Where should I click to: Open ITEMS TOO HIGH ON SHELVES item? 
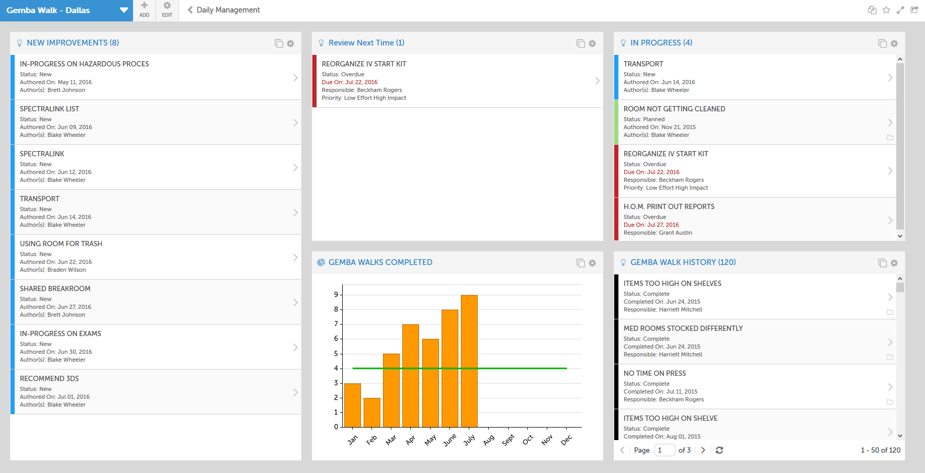click(x=755, y=297)
